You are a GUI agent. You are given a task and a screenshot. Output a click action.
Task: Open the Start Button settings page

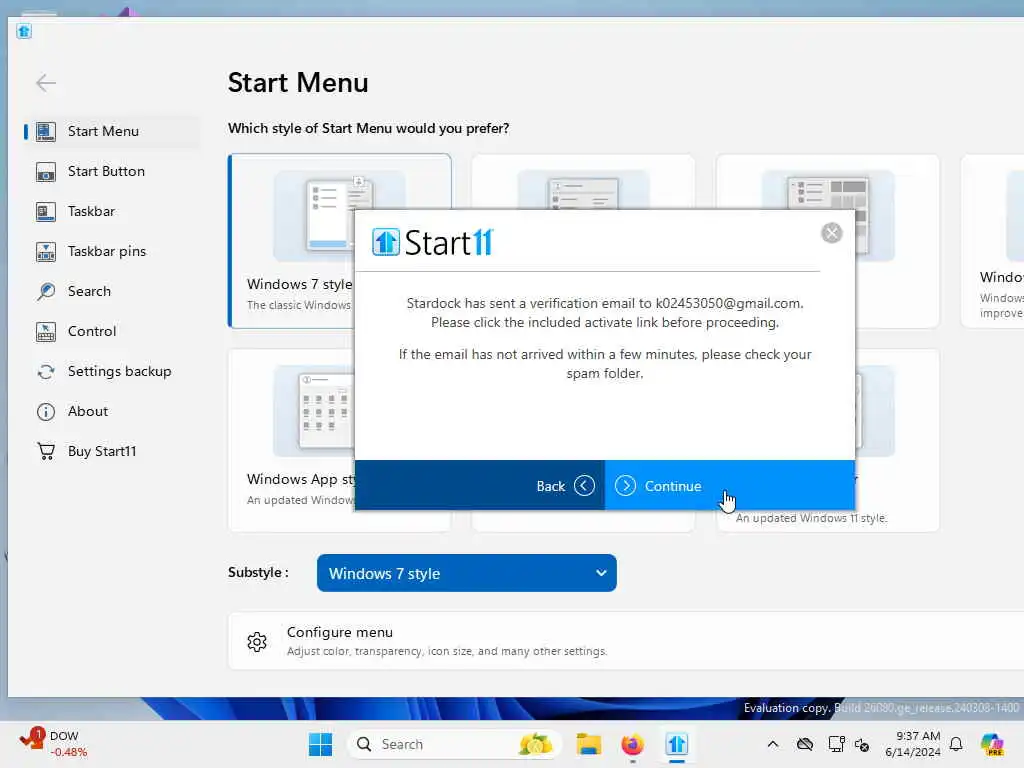(111, 171)
